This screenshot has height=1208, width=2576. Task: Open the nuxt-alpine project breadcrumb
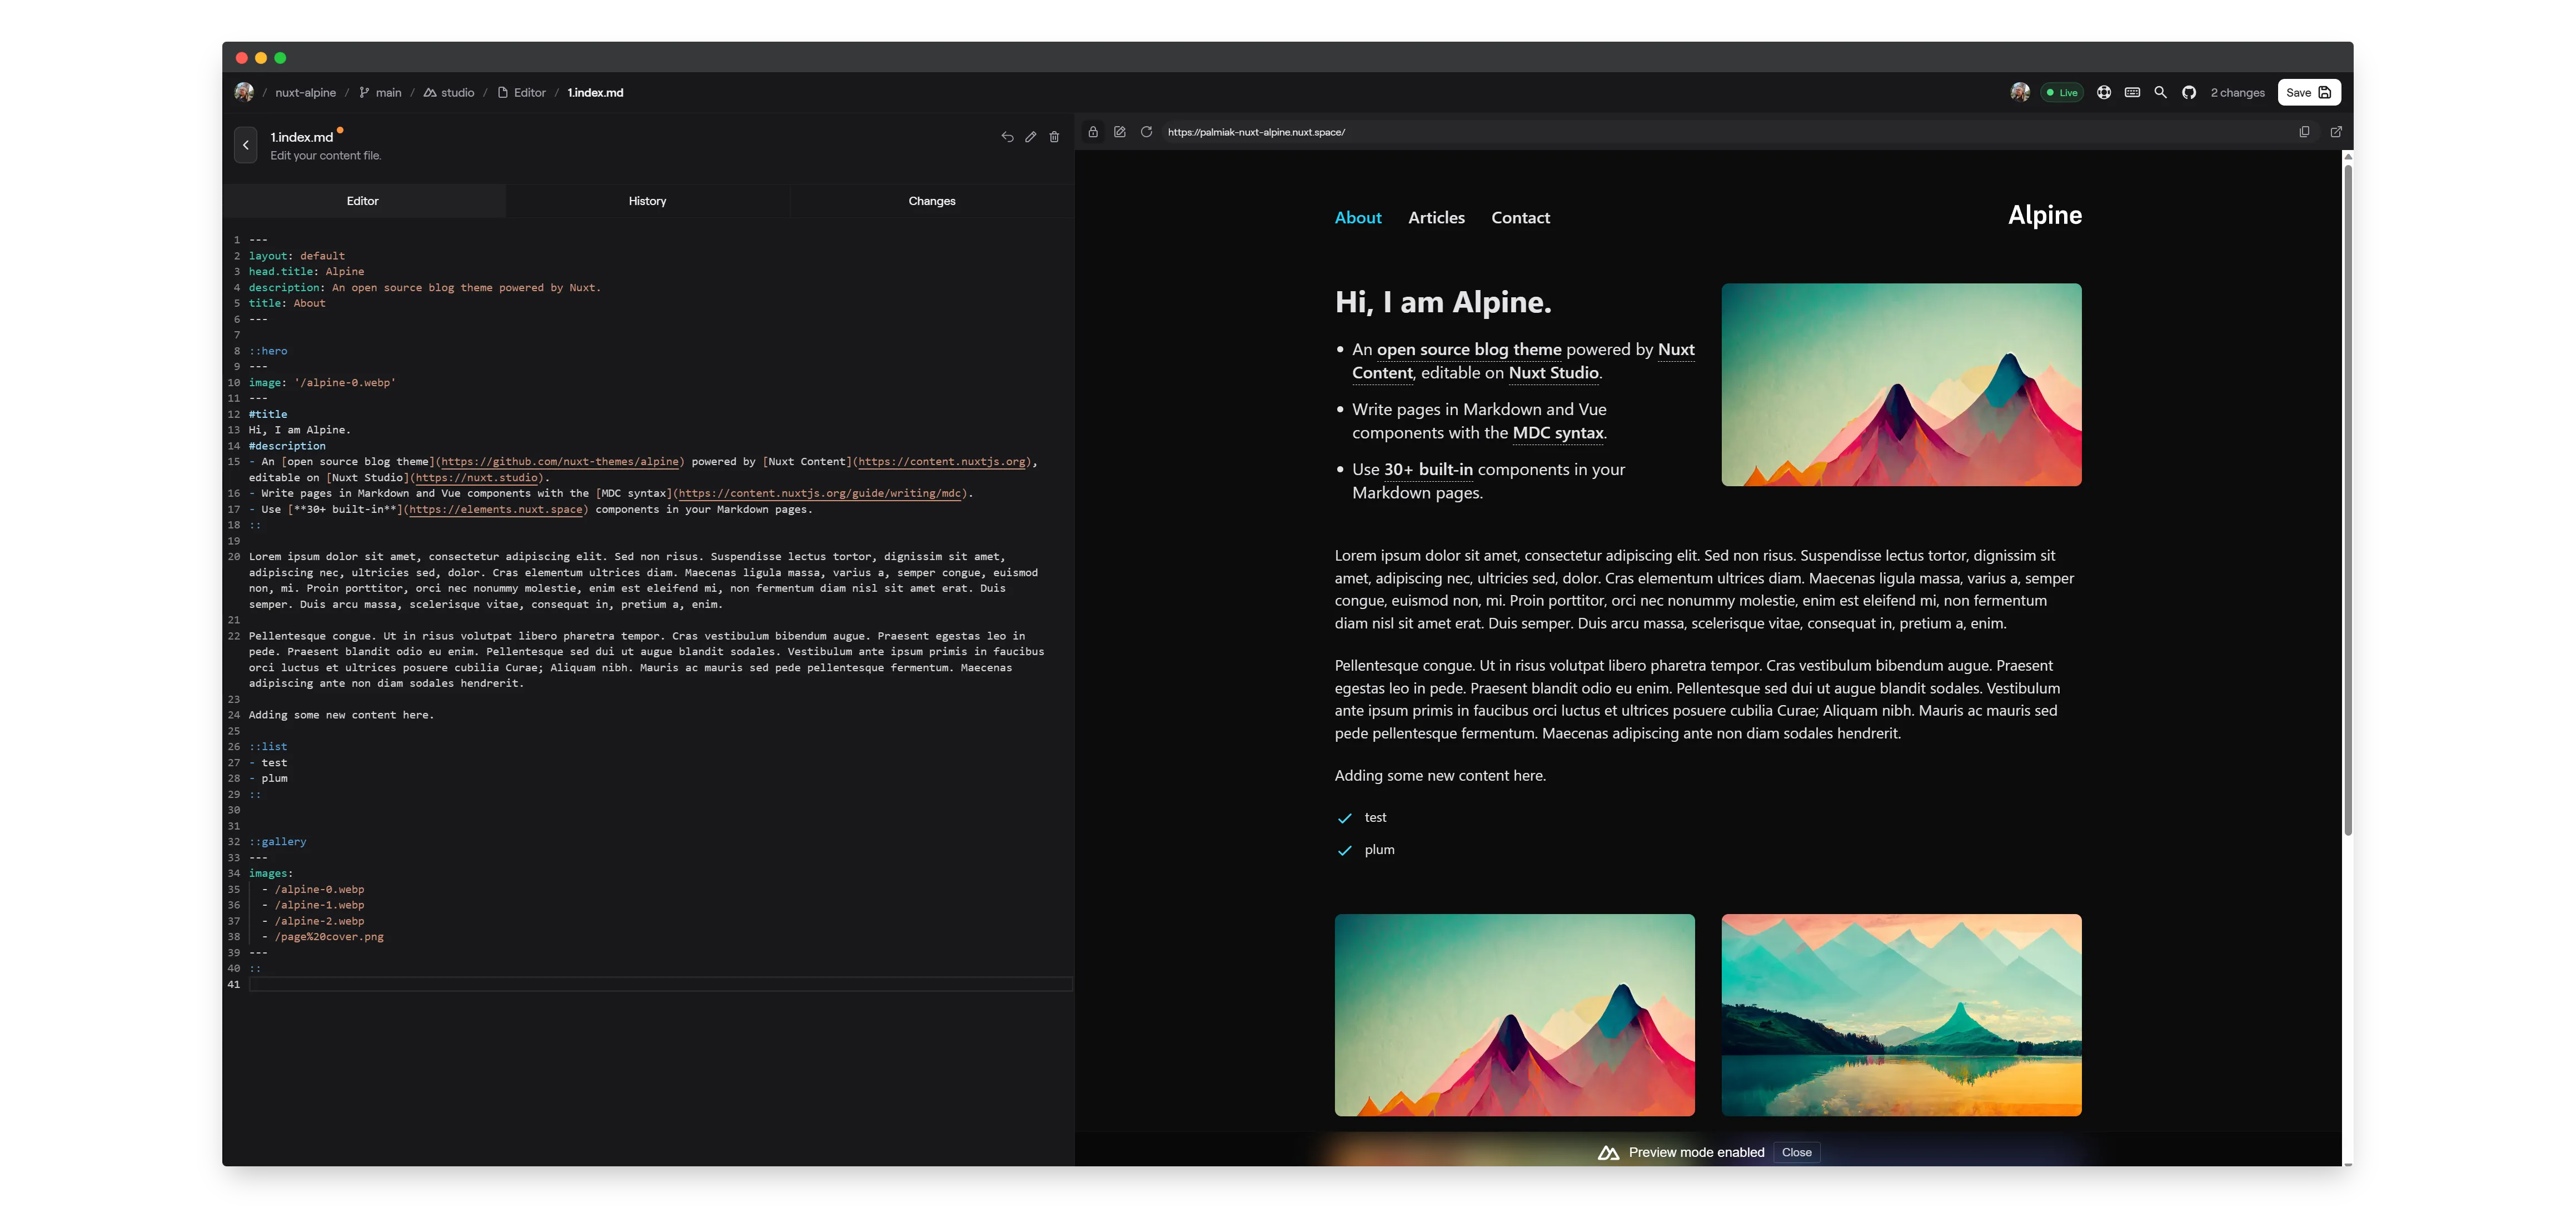305,92
